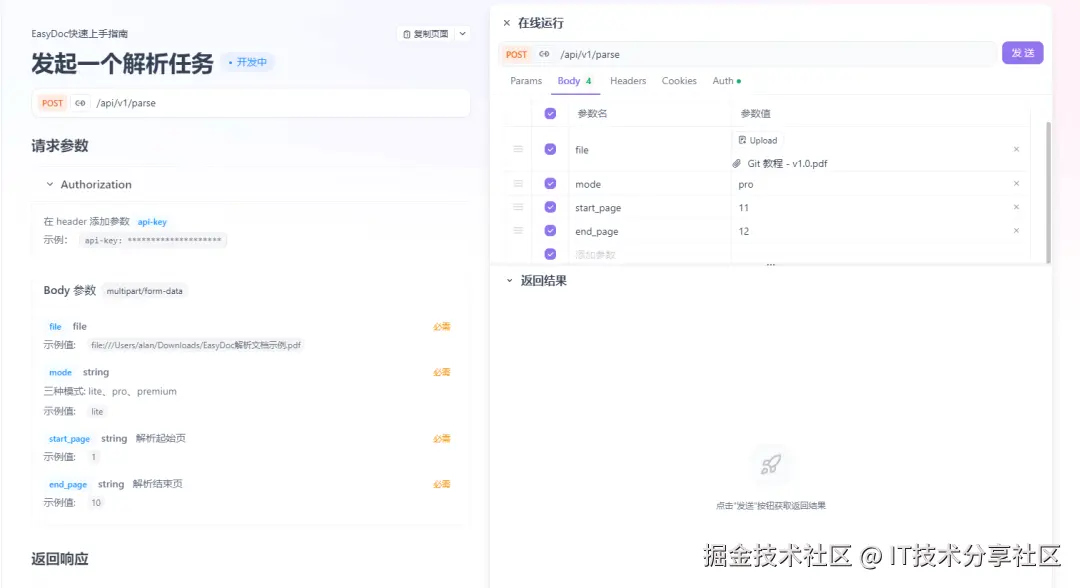1080x588 pixels.
Task: Click the drag handle icon on the mode row
Action: pyautogui.click(x=517, y=183)
